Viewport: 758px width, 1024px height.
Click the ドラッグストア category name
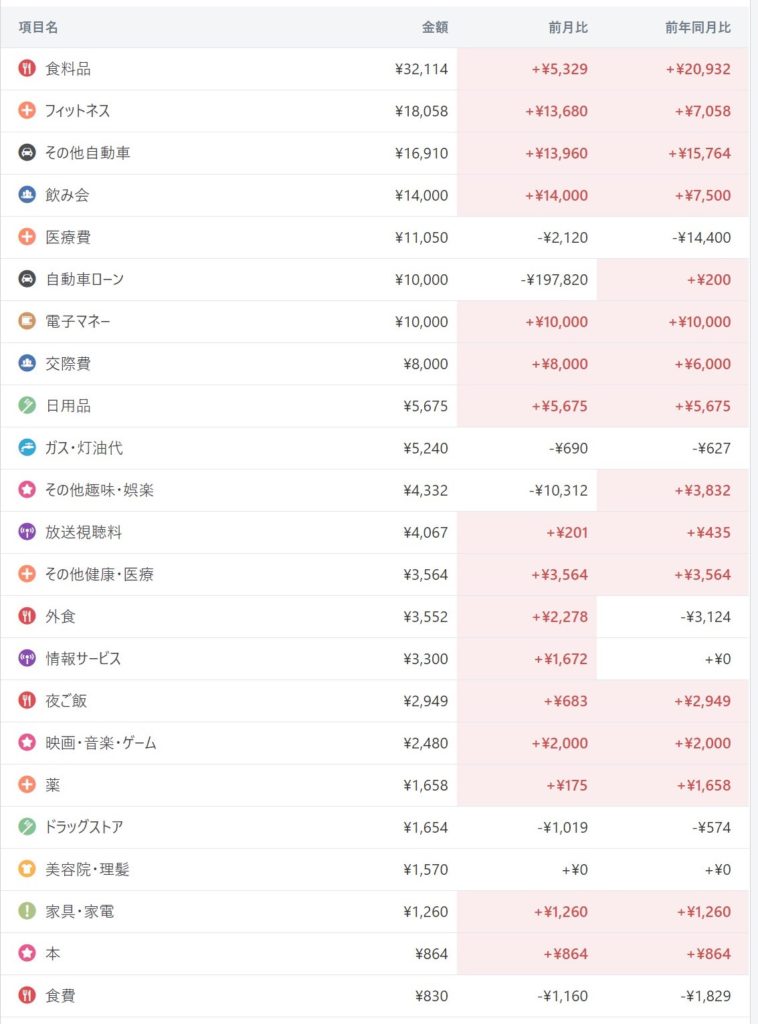(x=84, y=827)
